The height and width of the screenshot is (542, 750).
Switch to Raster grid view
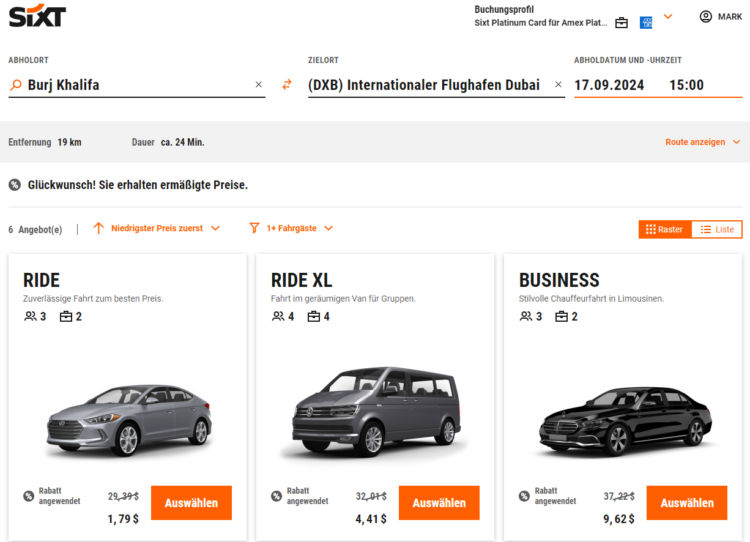(x=665, y=229)
